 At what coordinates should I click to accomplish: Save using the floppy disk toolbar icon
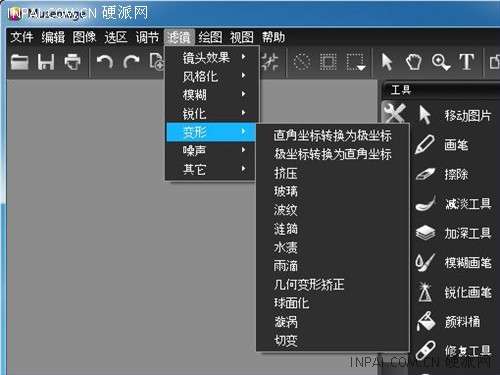(46, 62)
